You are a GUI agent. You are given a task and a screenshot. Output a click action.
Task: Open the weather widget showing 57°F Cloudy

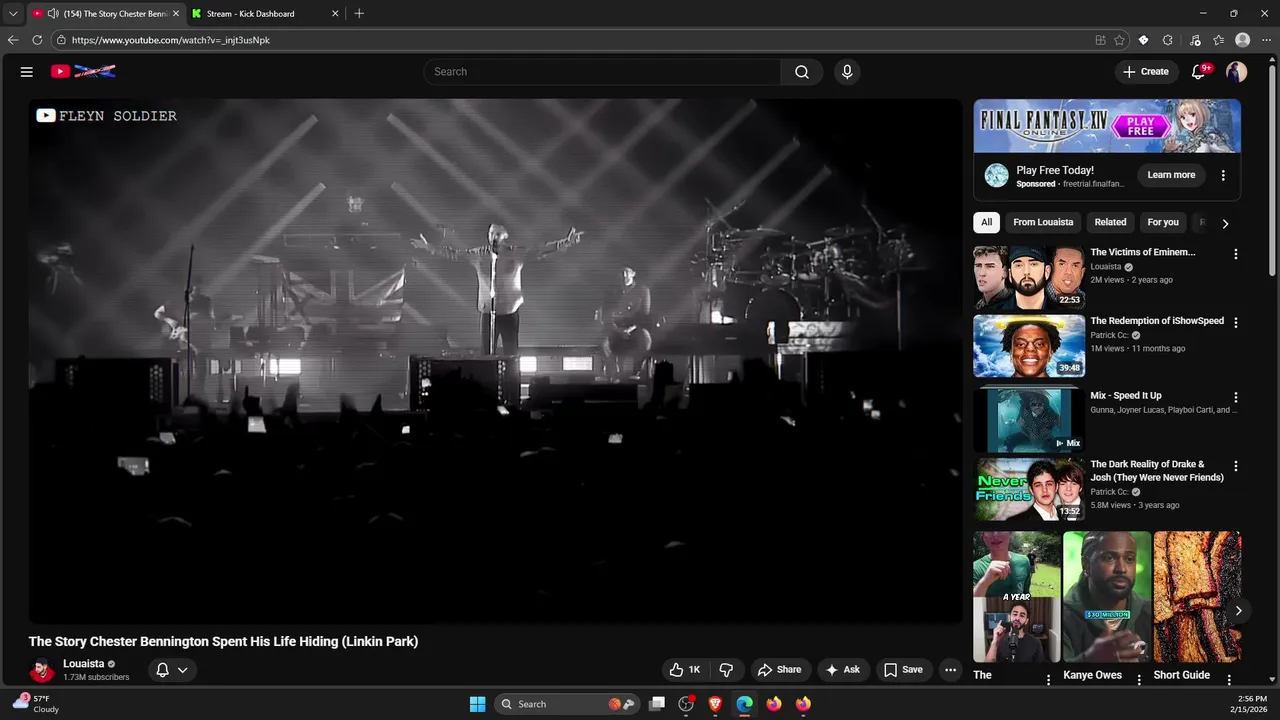[35, 704]
